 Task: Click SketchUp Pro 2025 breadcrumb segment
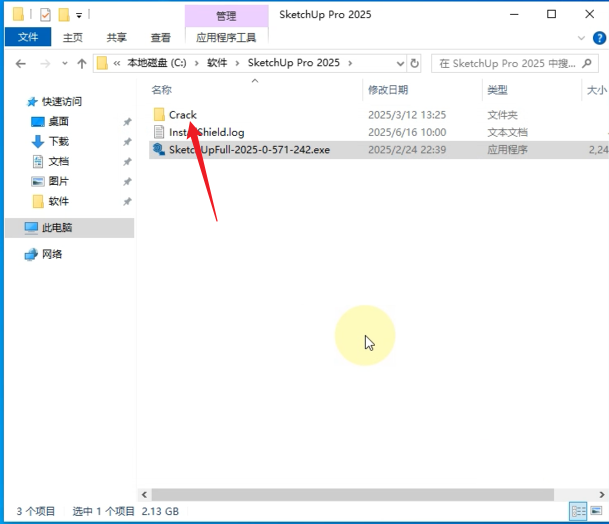pyautogui.click(x=294, y=63)
